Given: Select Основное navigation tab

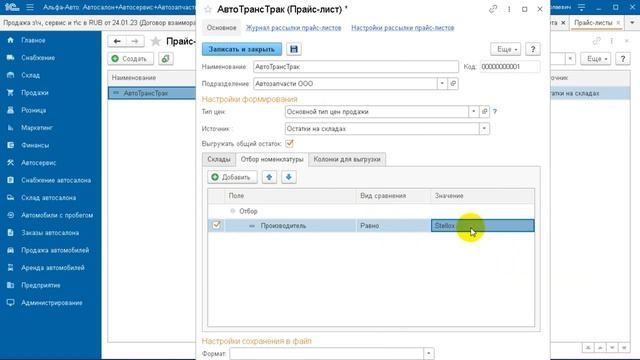Looking at the screenshot, I should (221, 28).
